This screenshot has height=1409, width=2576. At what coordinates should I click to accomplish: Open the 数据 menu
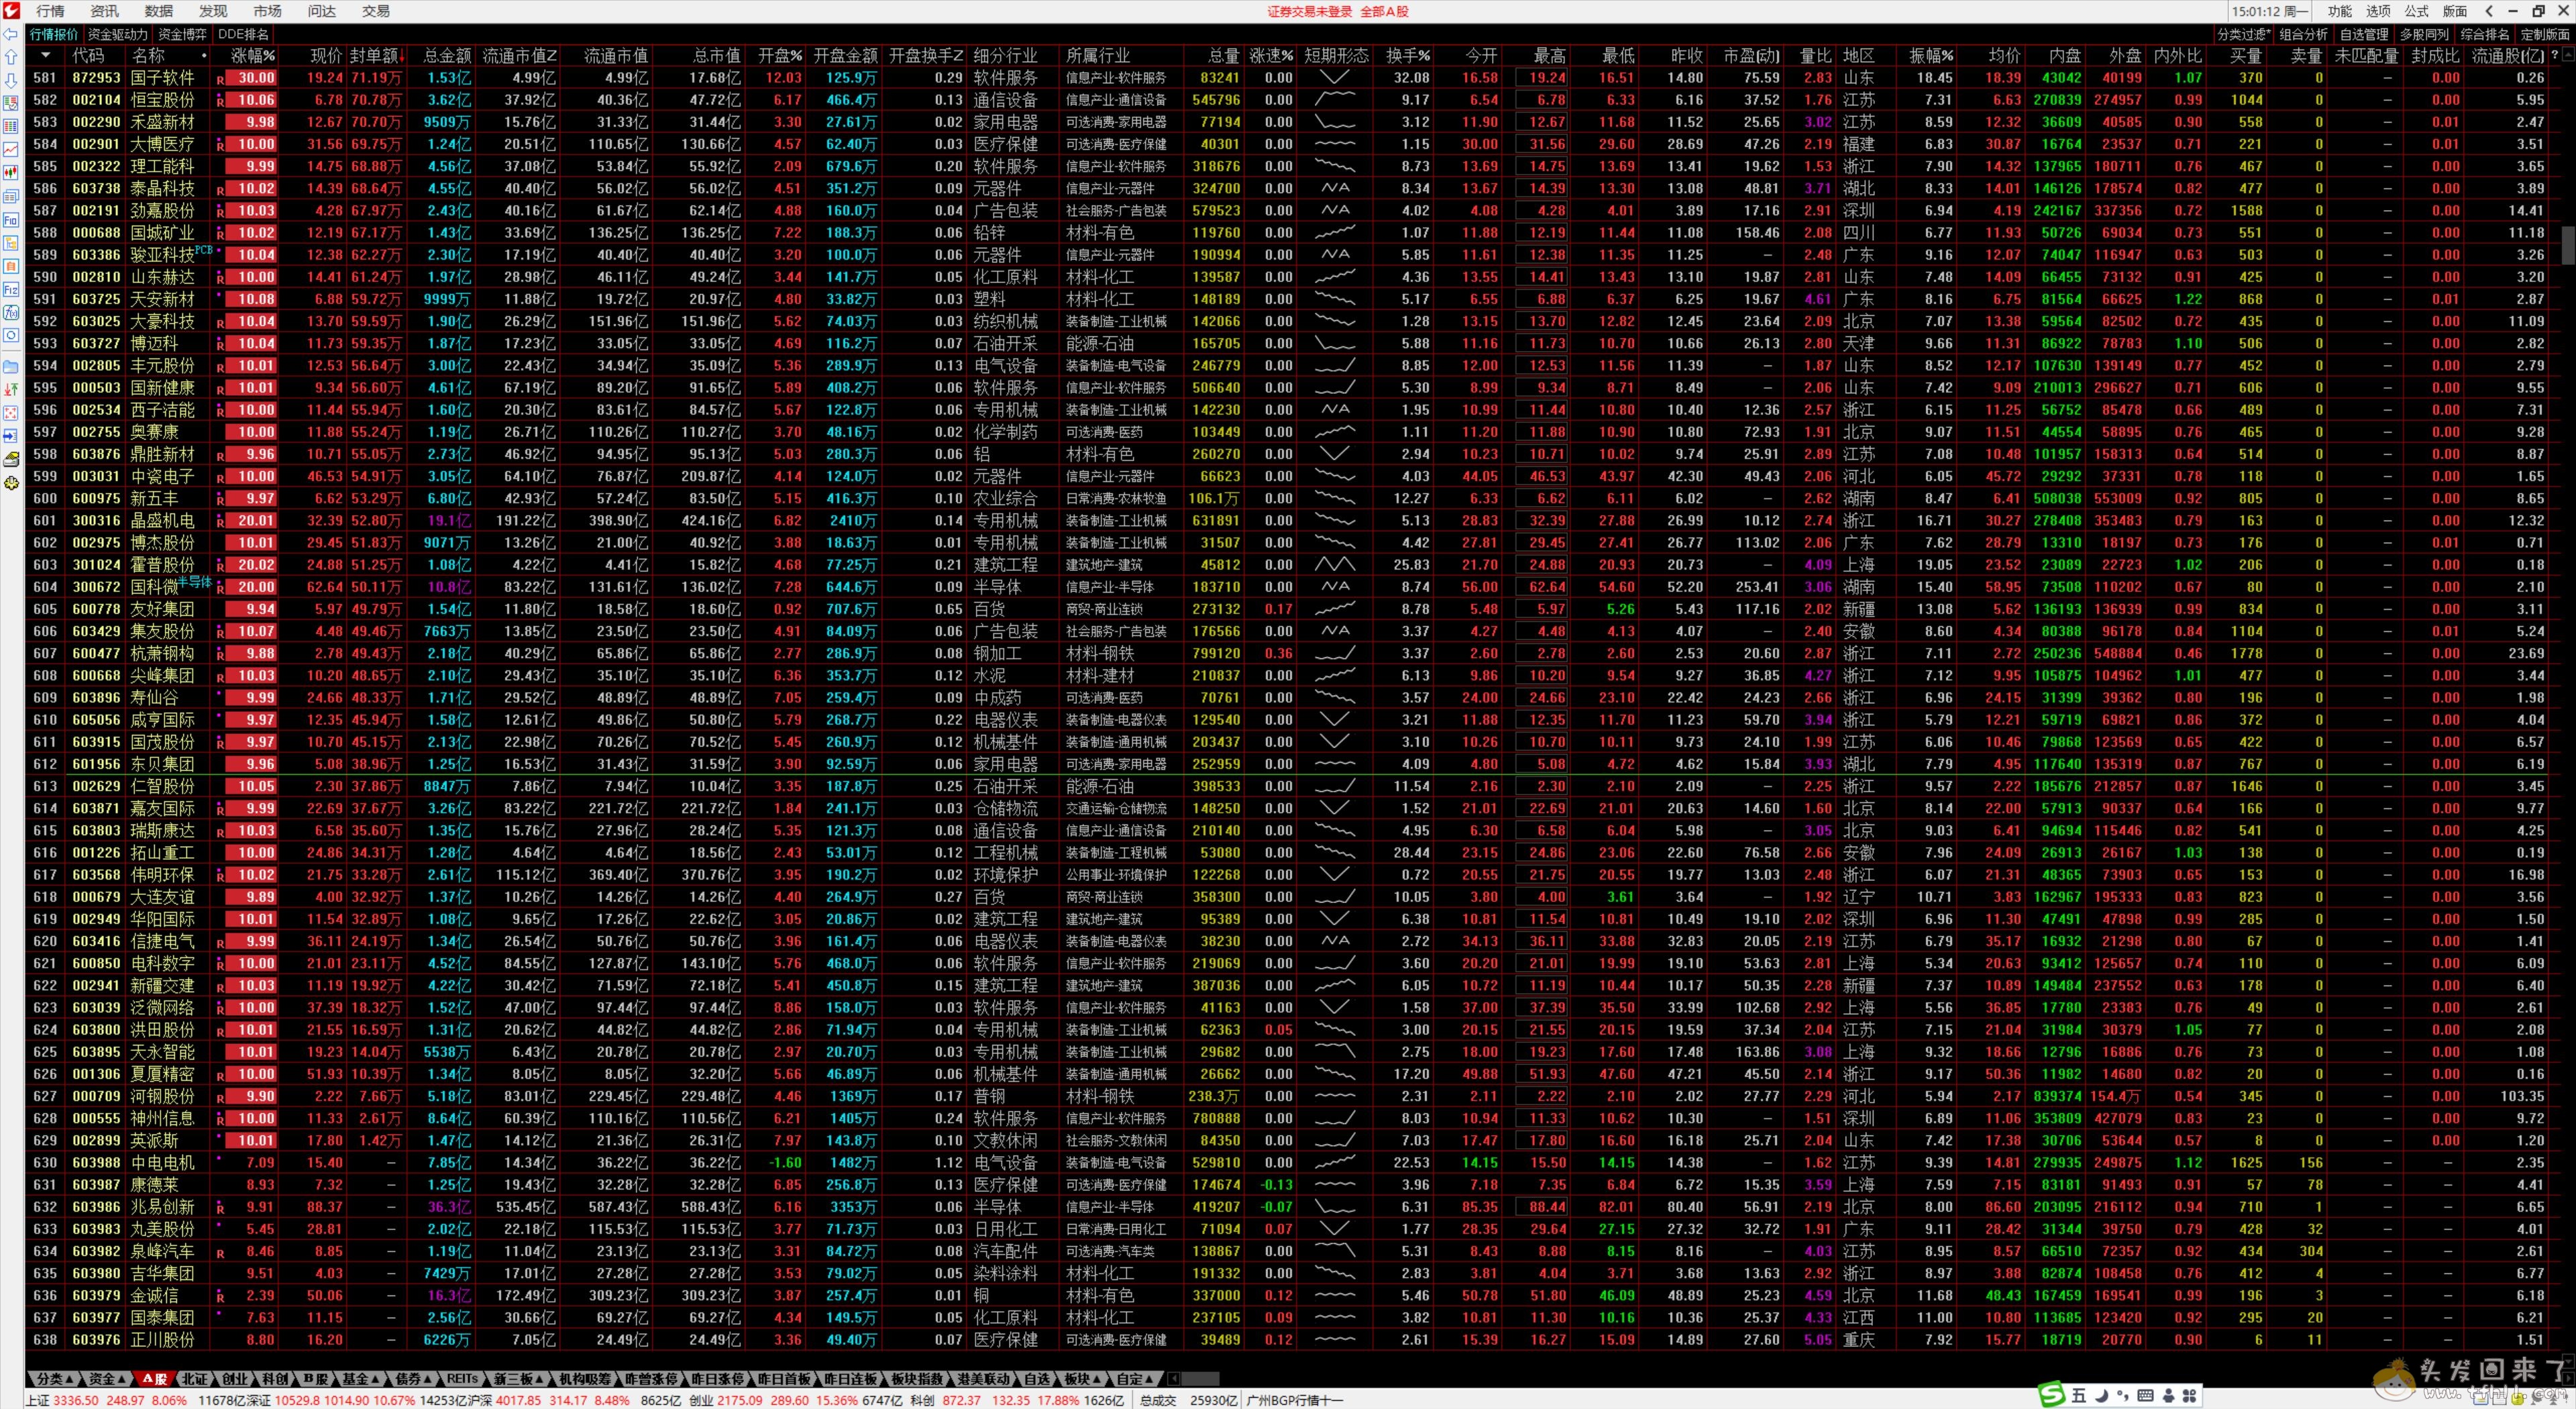[158, 11]
